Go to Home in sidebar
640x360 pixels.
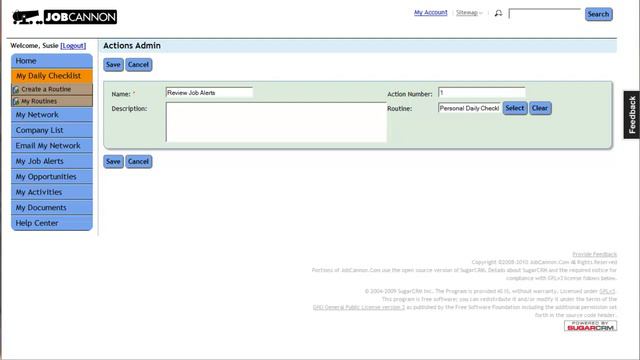coord(52,61)
